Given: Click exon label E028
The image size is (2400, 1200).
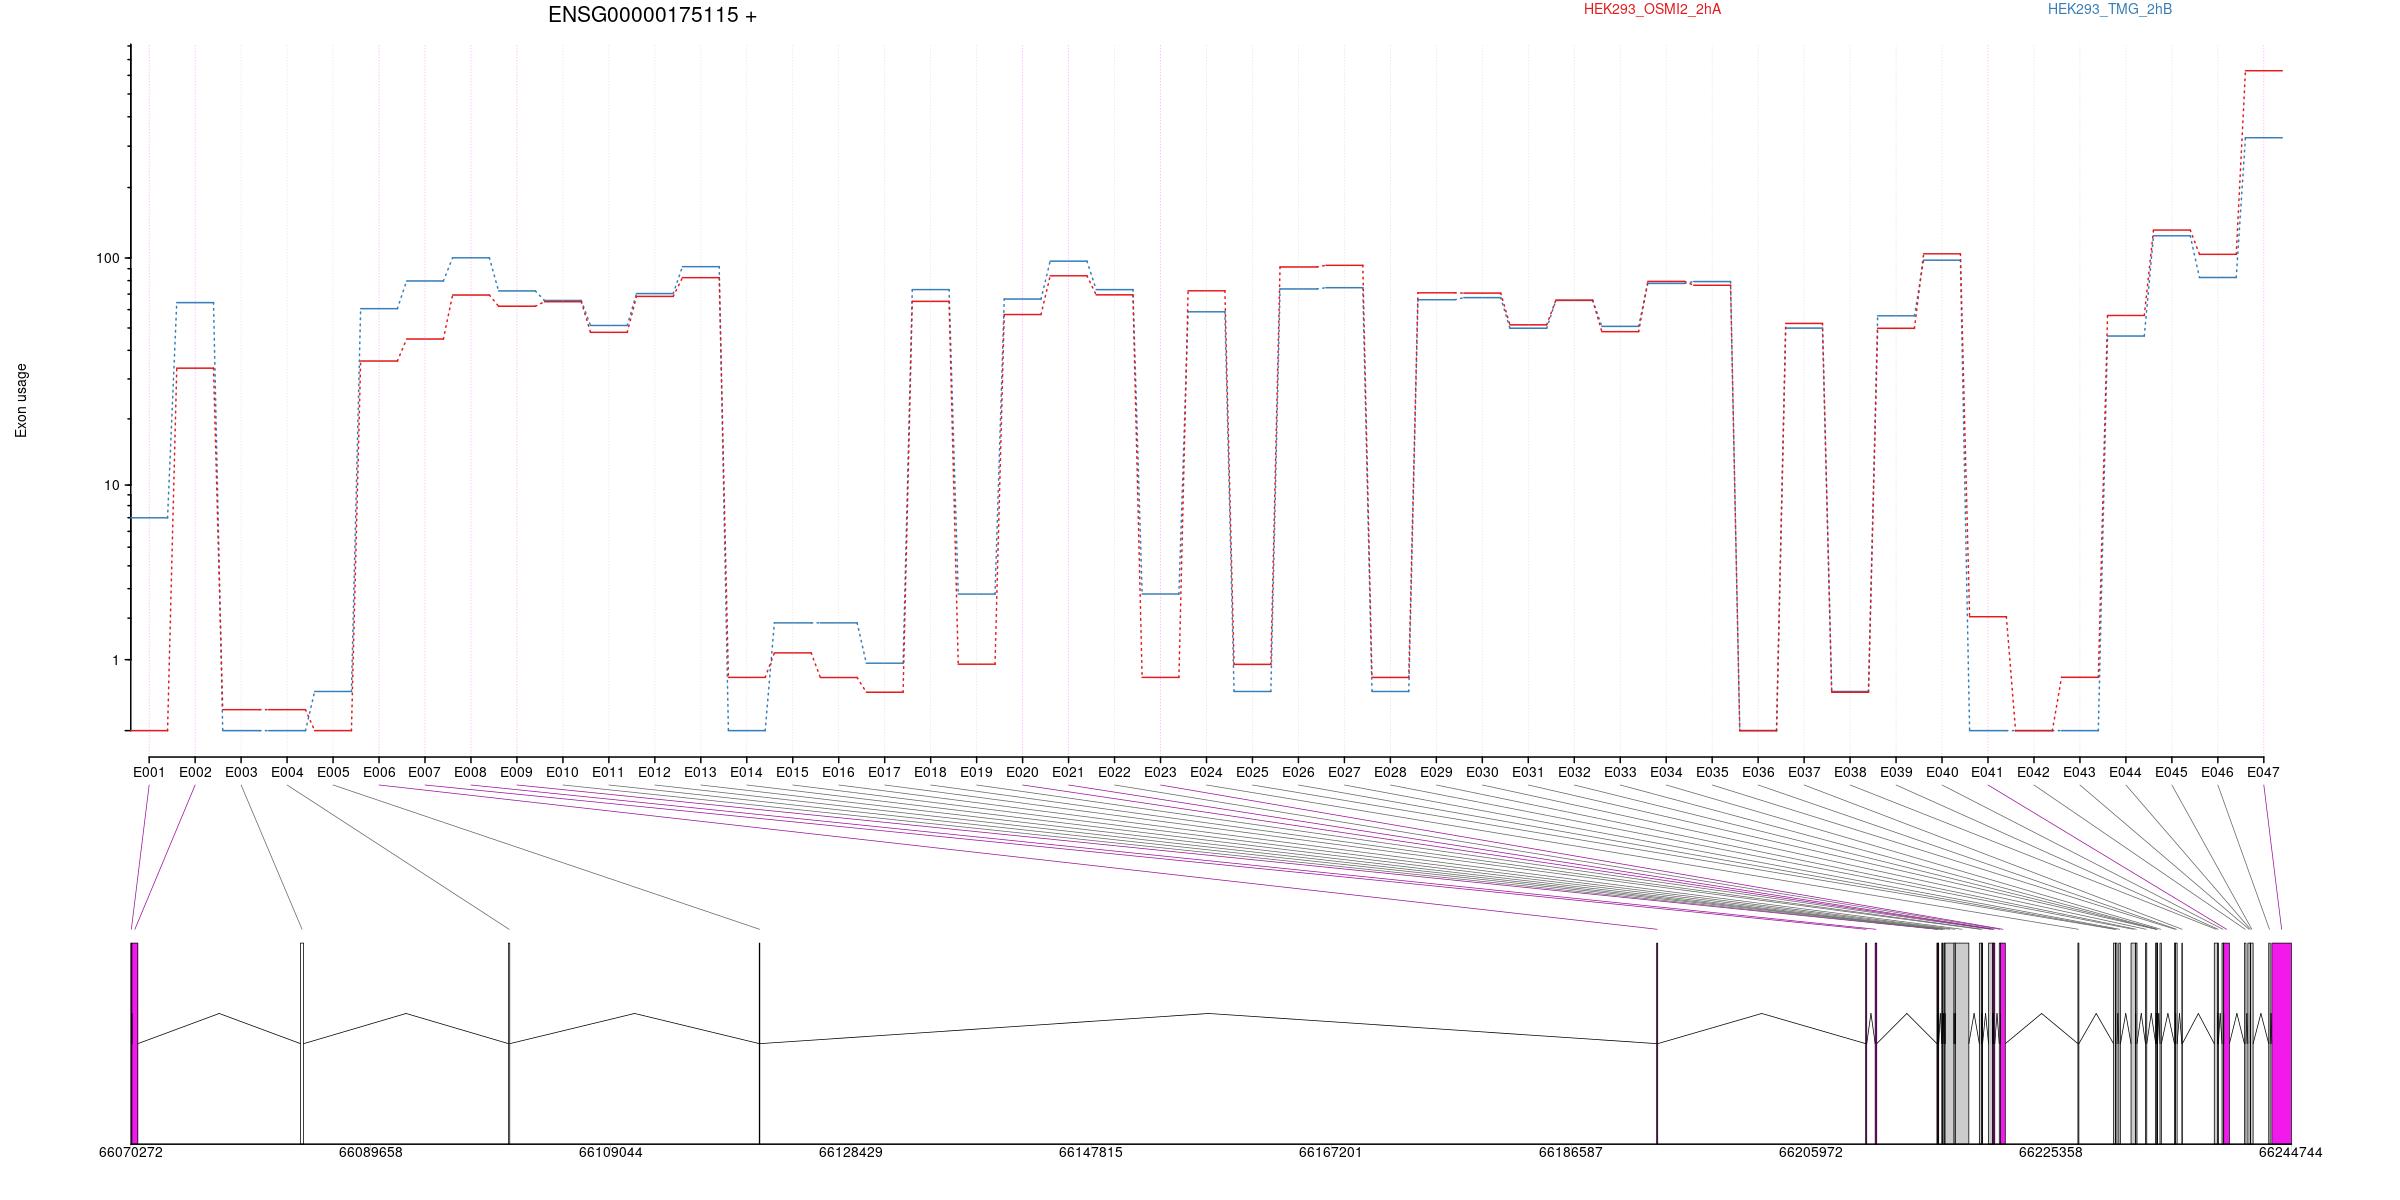Looking at the screenshot, I should pyautogui.click(x=1391, y=772).
